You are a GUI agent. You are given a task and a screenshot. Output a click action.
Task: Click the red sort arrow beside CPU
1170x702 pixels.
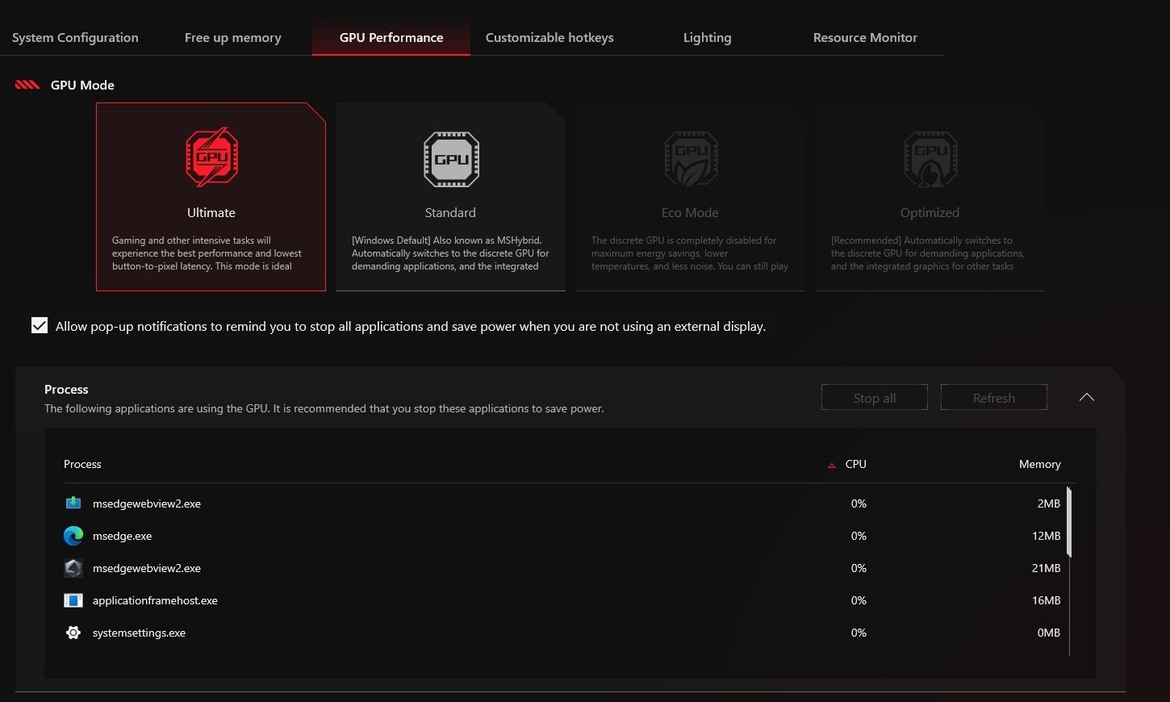click(x=831, y=466)
